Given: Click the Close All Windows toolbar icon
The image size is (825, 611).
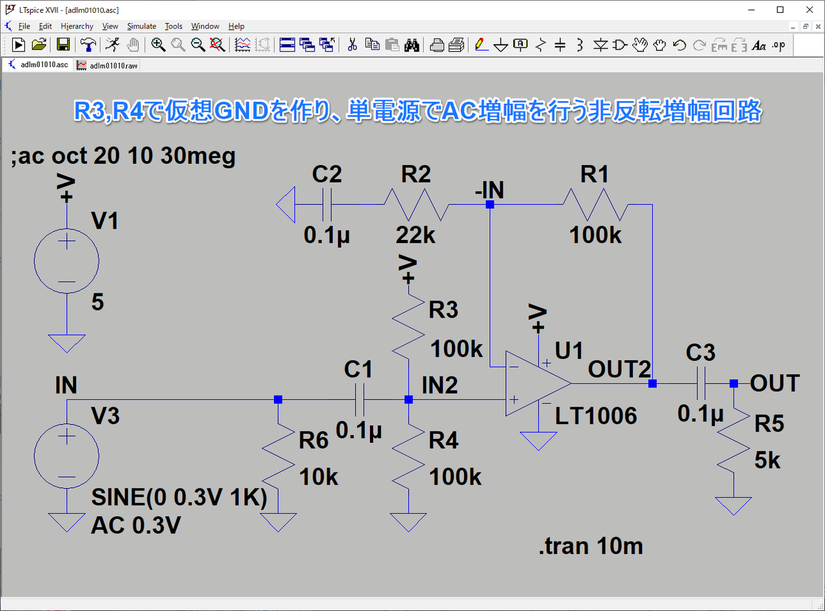Looking at the screenshot, I should pos(327,45).
